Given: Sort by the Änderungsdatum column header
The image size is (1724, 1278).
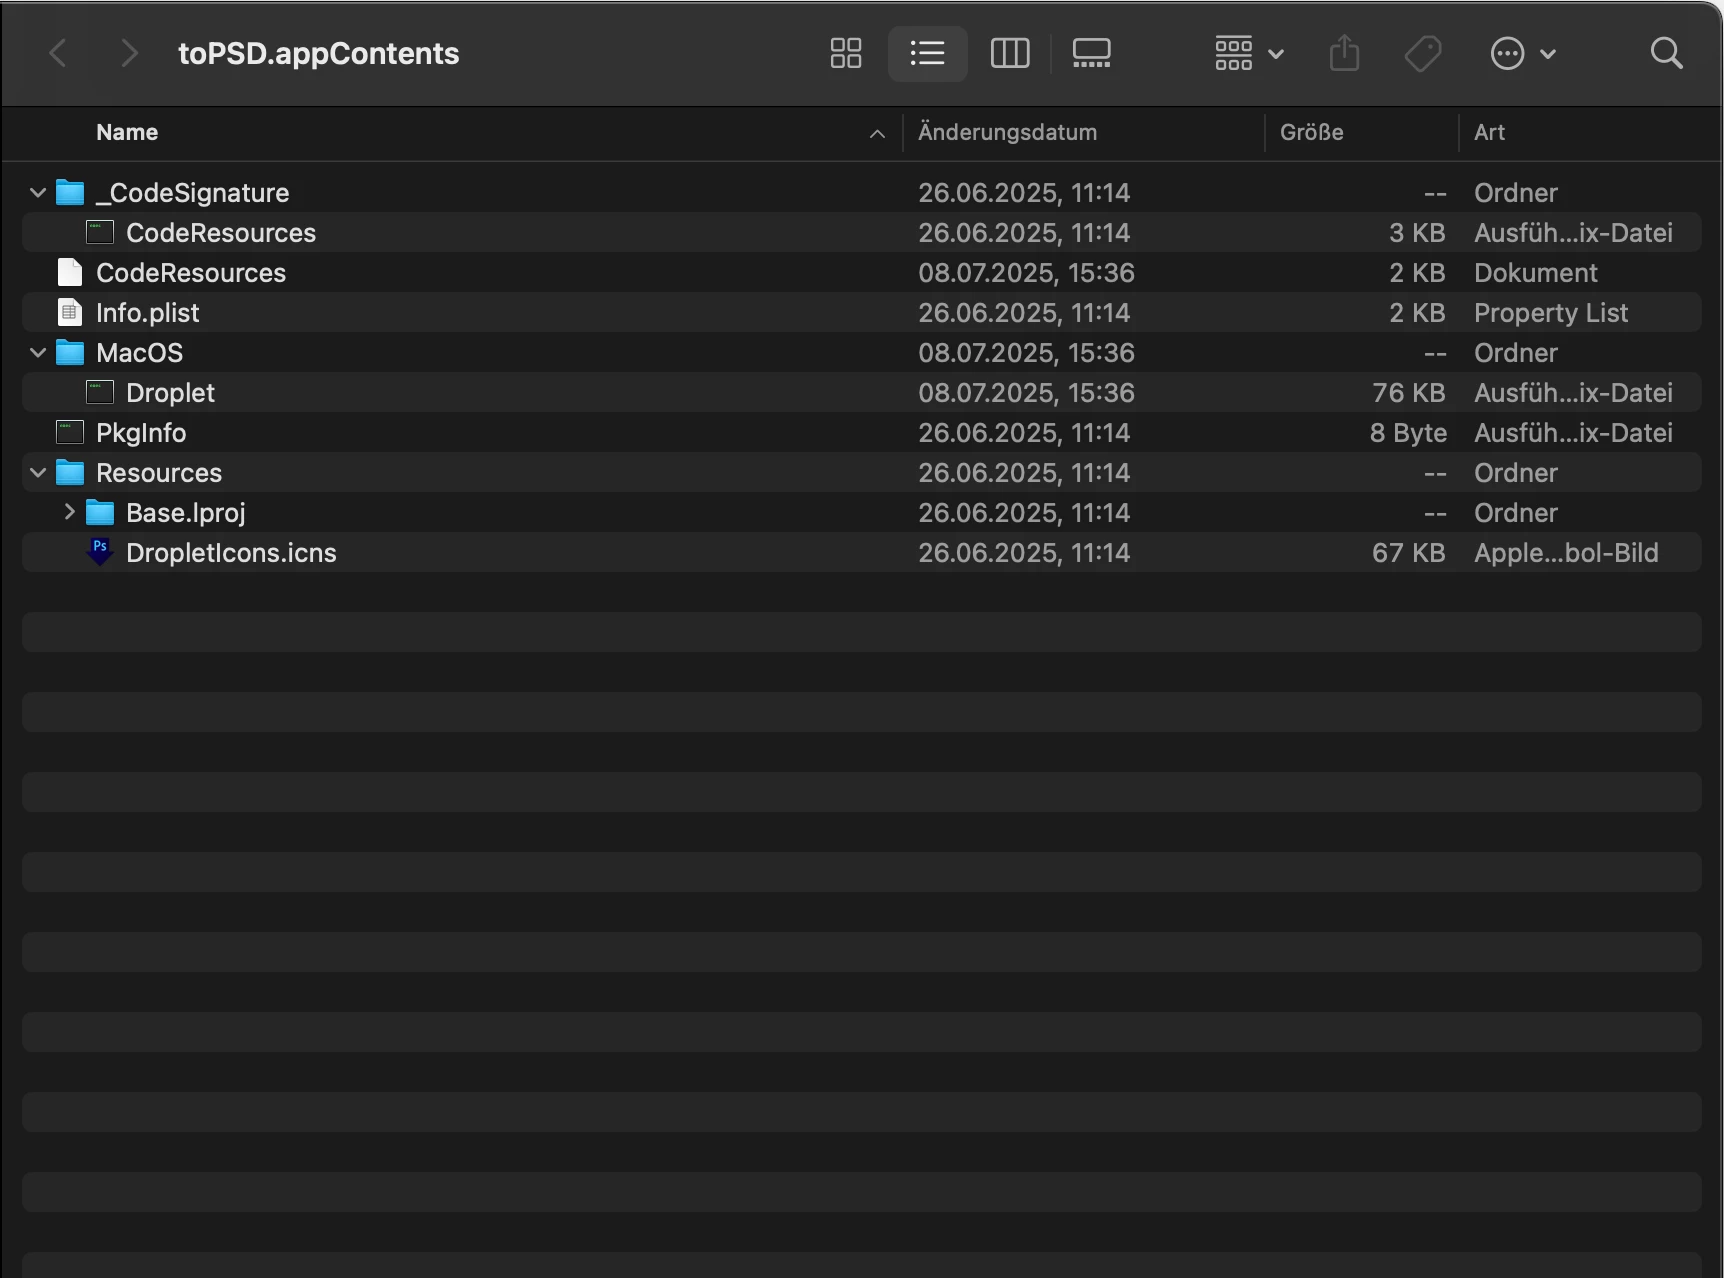Looking at the screenshot, I should (x=1007, y=132).
